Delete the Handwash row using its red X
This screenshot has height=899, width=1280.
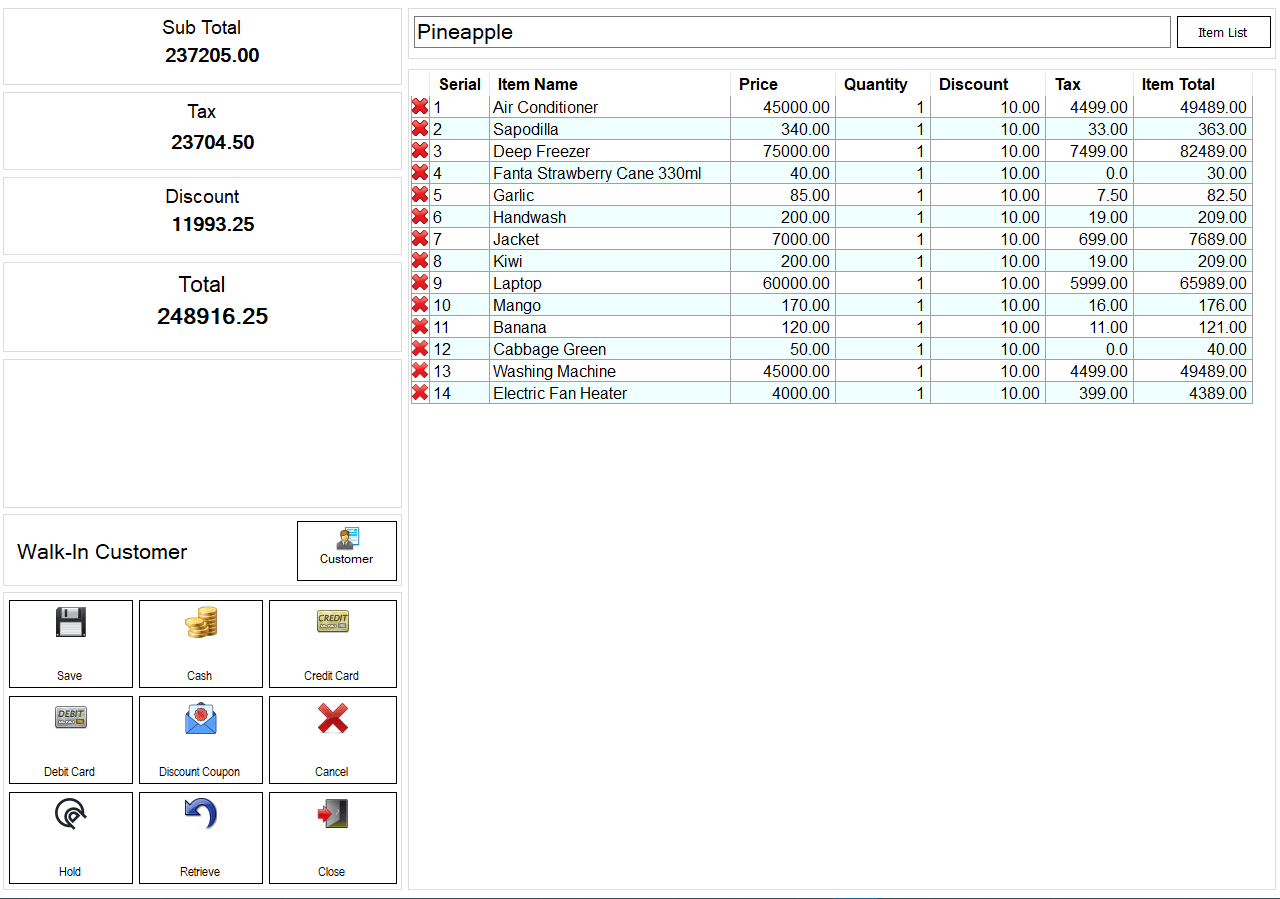(420, 217)
